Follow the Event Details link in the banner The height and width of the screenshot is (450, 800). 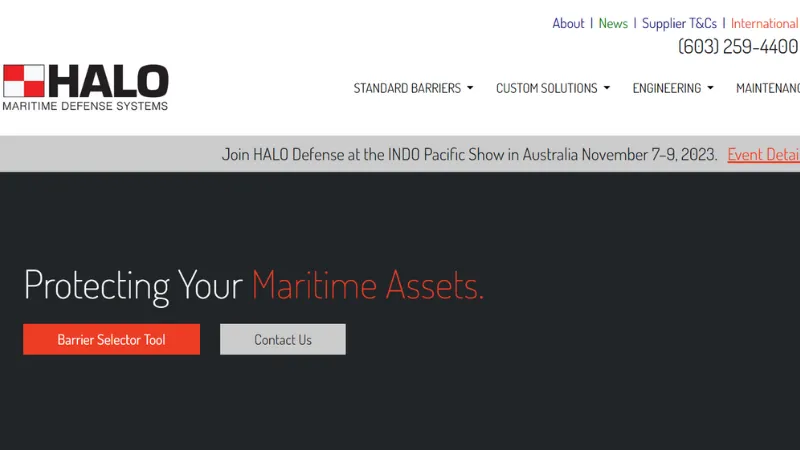[763, 154]
